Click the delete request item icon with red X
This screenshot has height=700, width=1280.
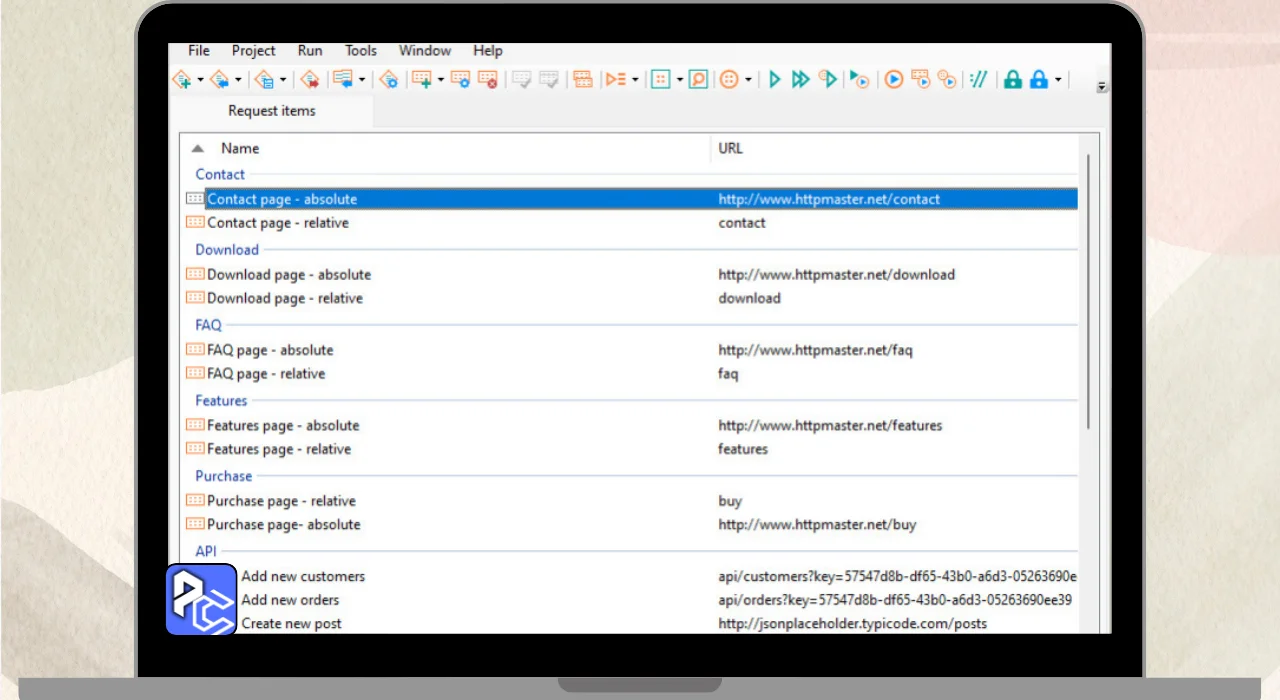pos(487,80)
